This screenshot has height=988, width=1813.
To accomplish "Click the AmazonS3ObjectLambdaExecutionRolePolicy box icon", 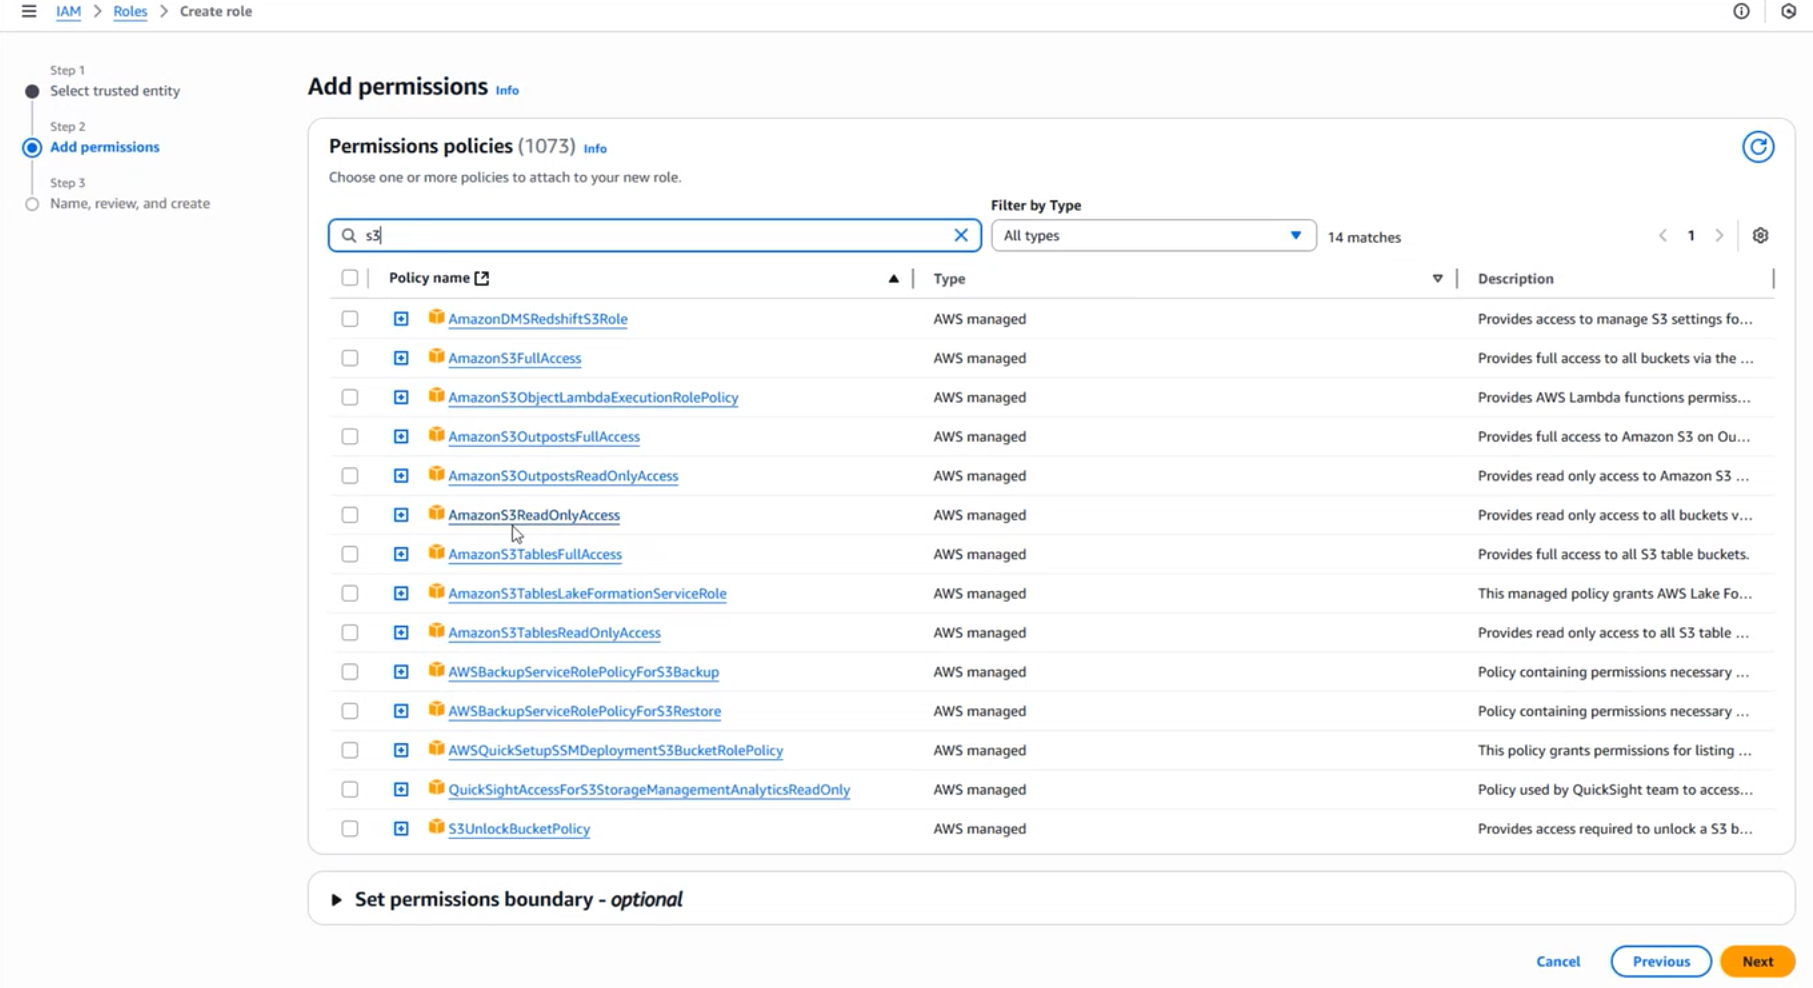I will point(436,396).
